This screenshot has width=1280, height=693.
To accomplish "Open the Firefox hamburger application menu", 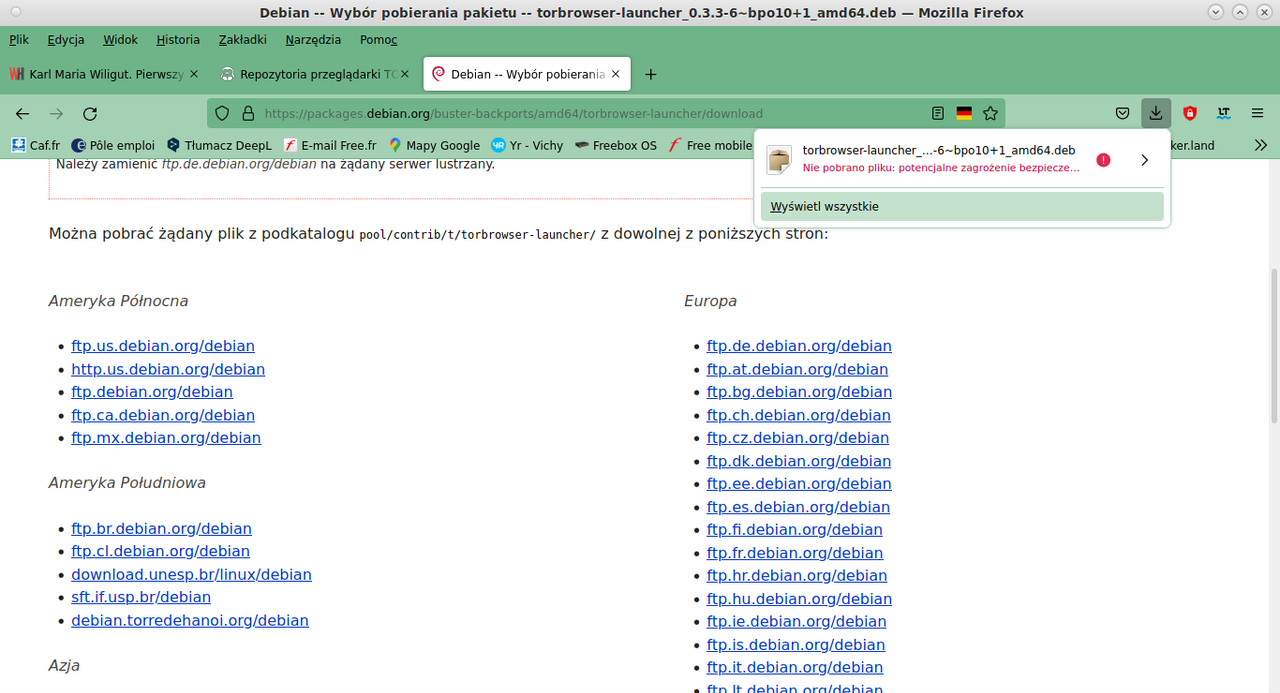I will tap(1258, 114).
